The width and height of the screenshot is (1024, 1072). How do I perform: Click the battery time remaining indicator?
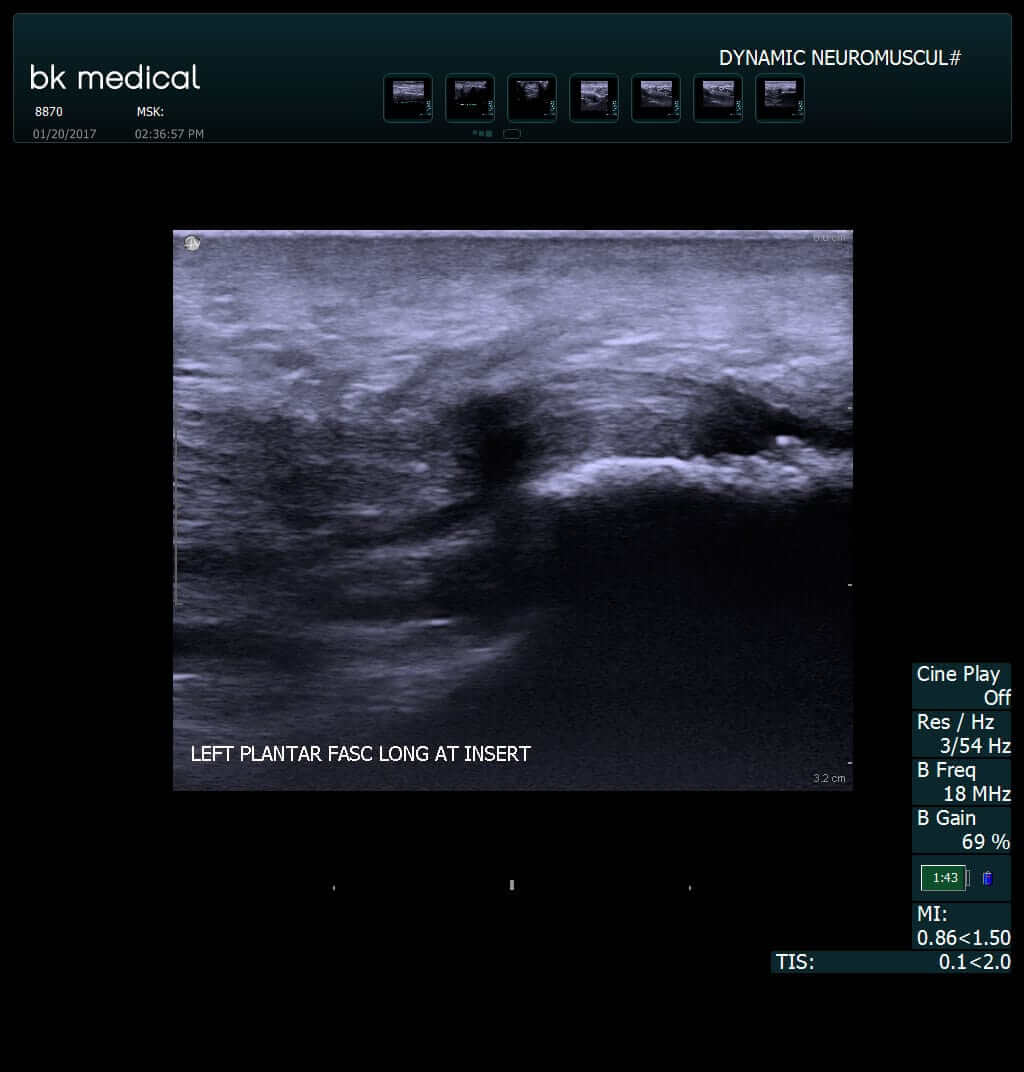point(943,878)
